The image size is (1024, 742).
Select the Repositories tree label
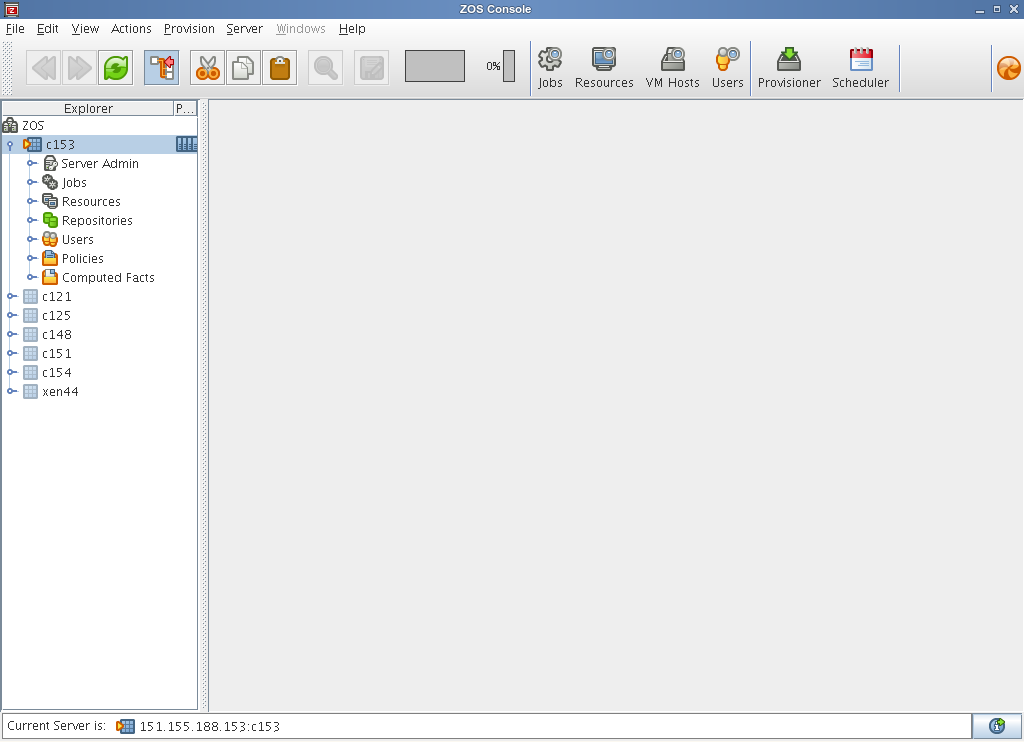tap(97, 220)
